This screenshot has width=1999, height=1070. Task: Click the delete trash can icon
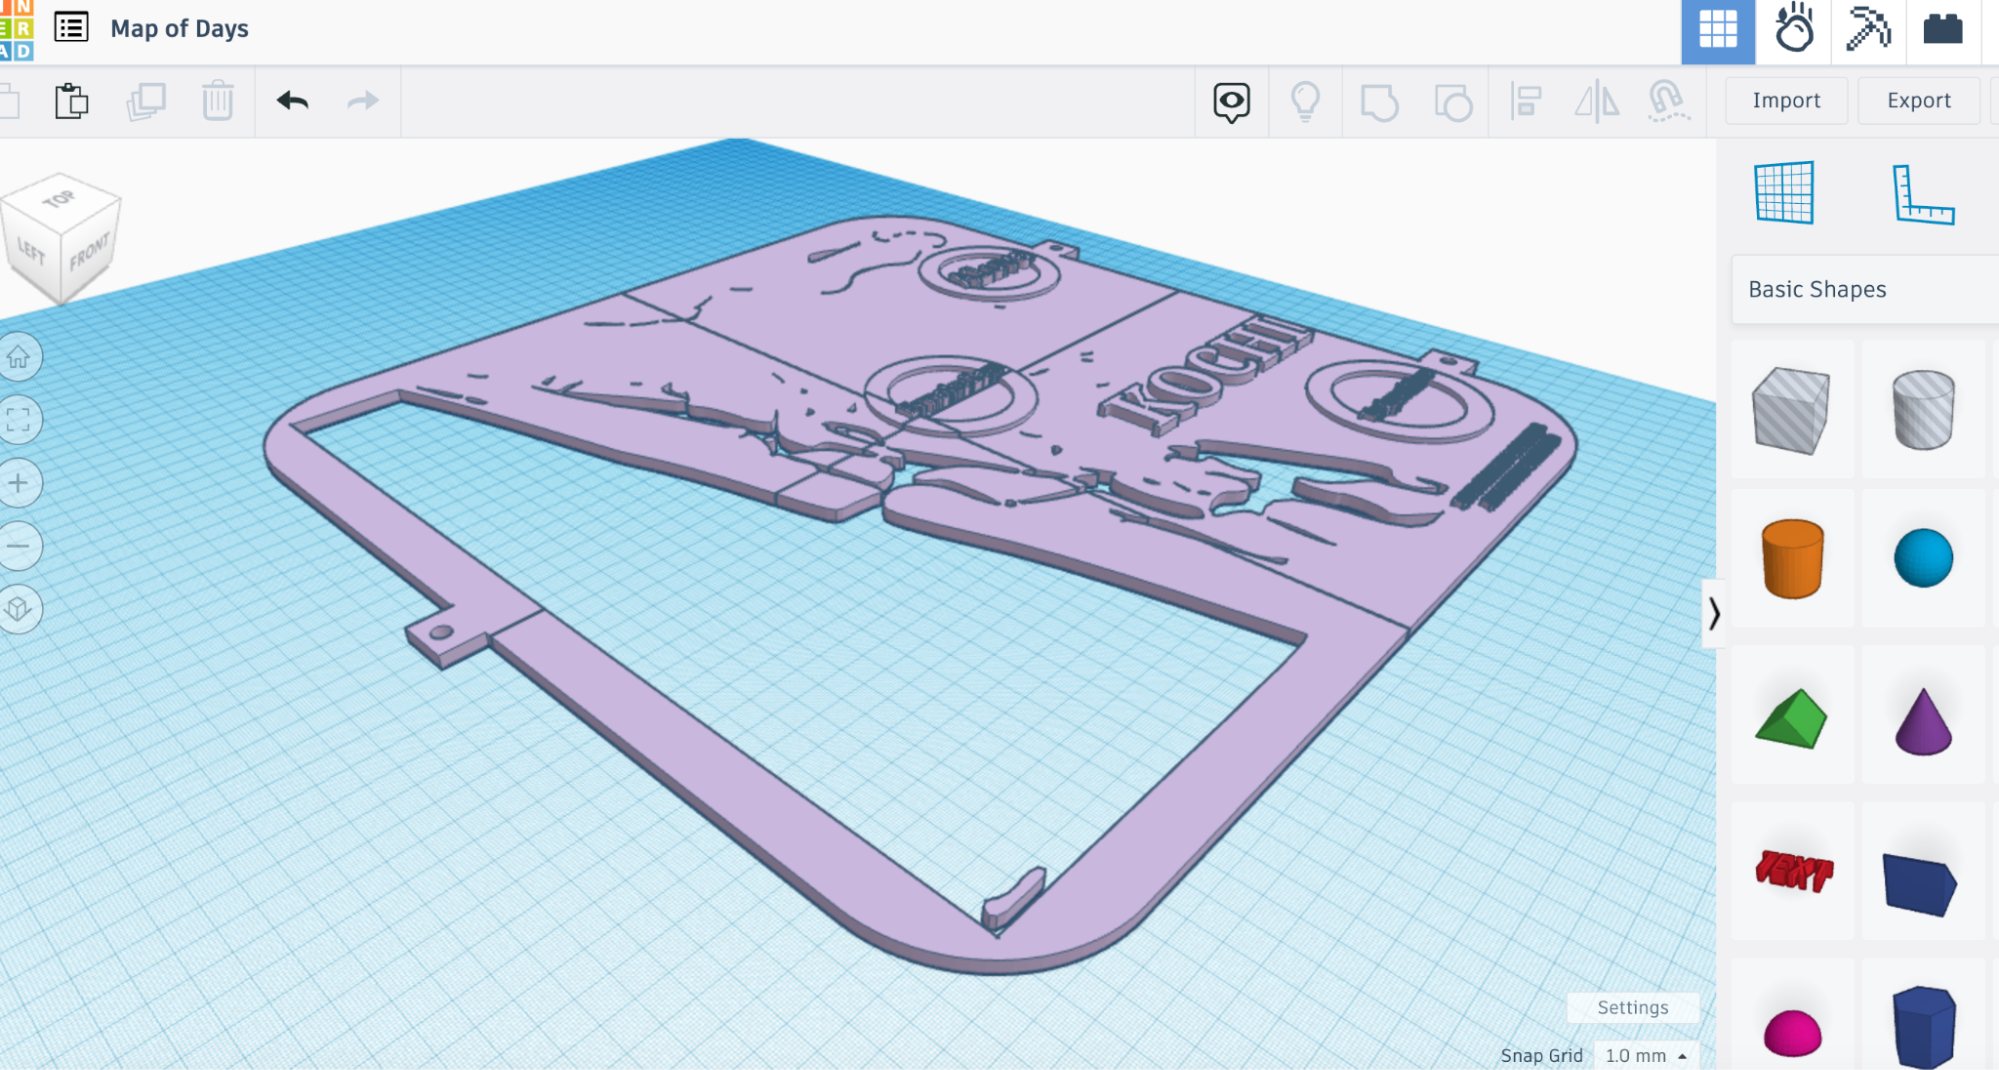pyautogui.click(x=217, y=101)
